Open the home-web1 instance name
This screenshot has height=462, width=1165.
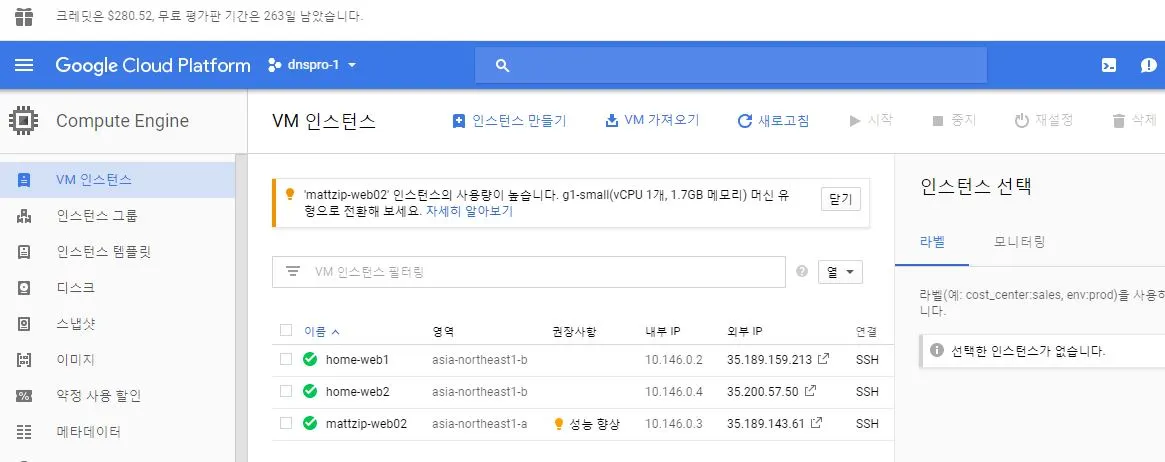[x=357, y=359]
